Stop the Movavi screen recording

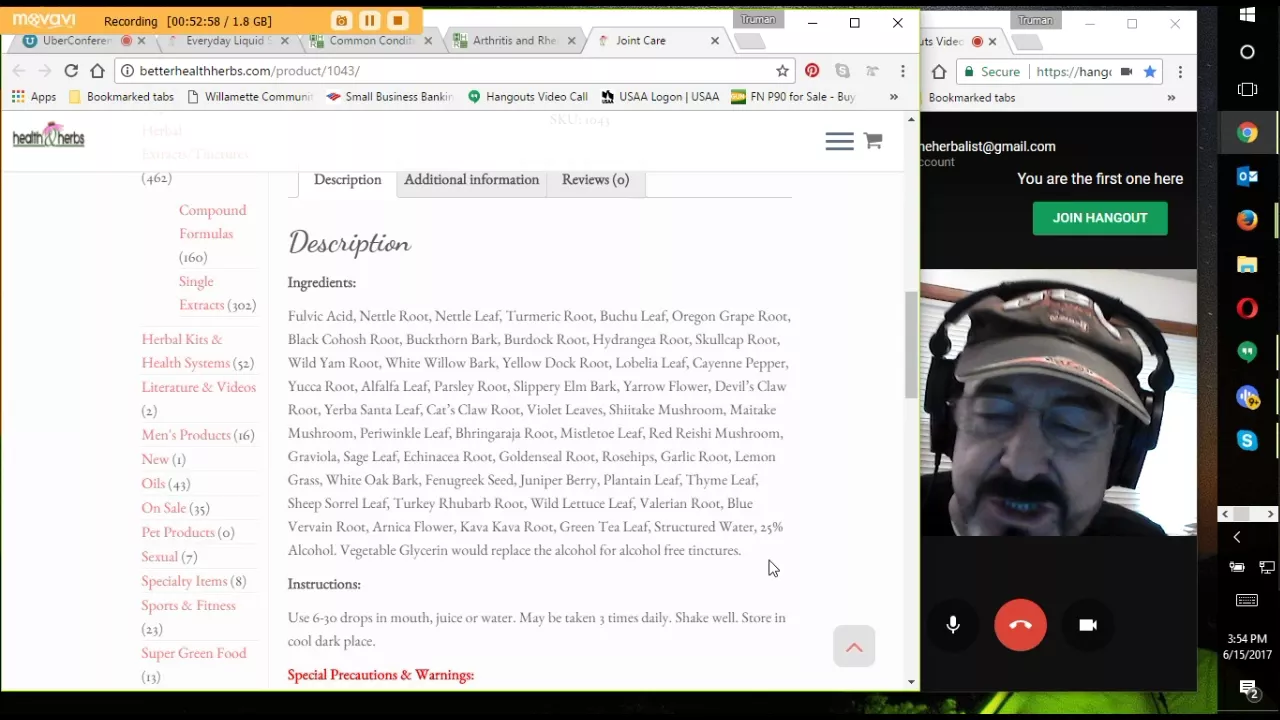pyautogui.click(x=397, y=20)
